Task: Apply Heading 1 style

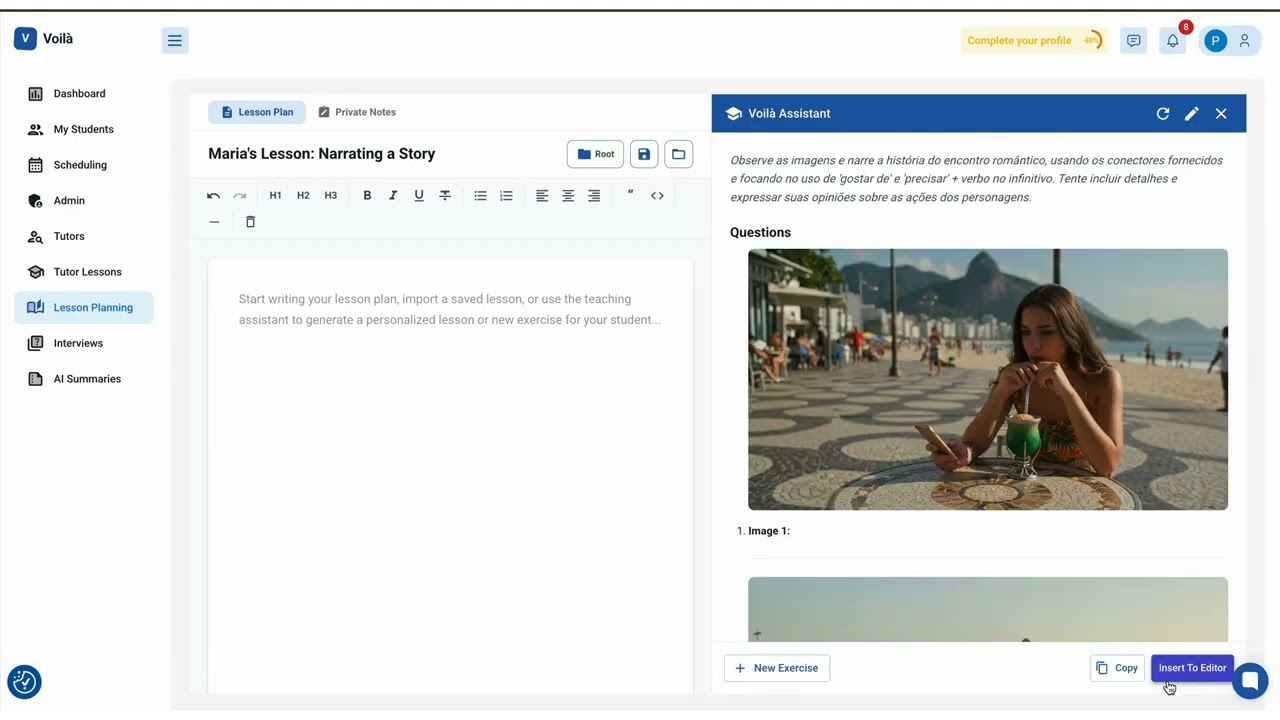Action: point(275,196)
